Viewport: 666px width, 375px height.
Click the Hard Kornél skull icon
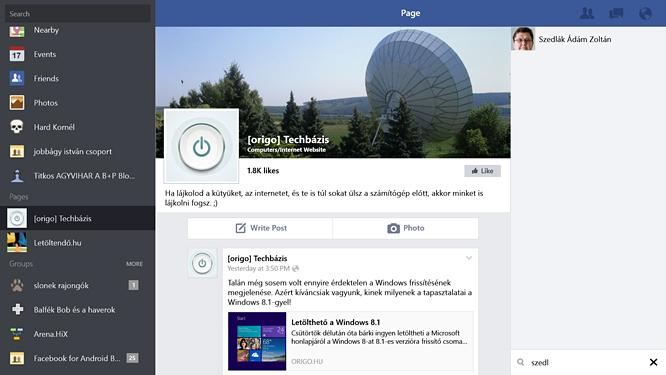pos(17,127)
